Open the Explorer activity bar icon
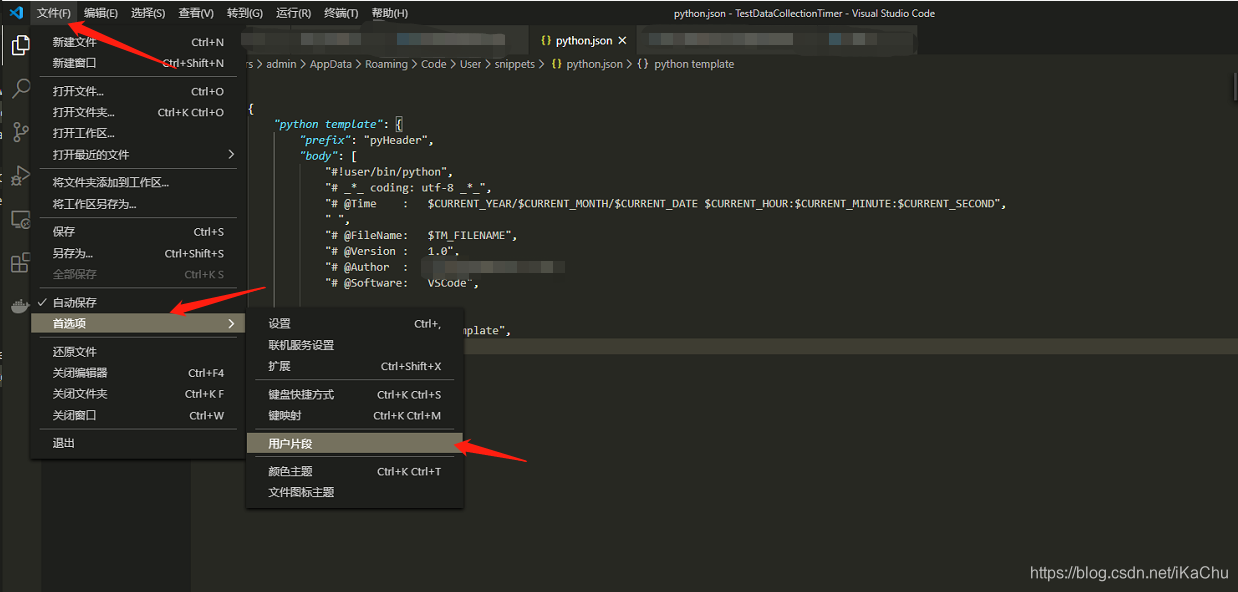This screenshot has height=592, width=1238. pos(20,44)
